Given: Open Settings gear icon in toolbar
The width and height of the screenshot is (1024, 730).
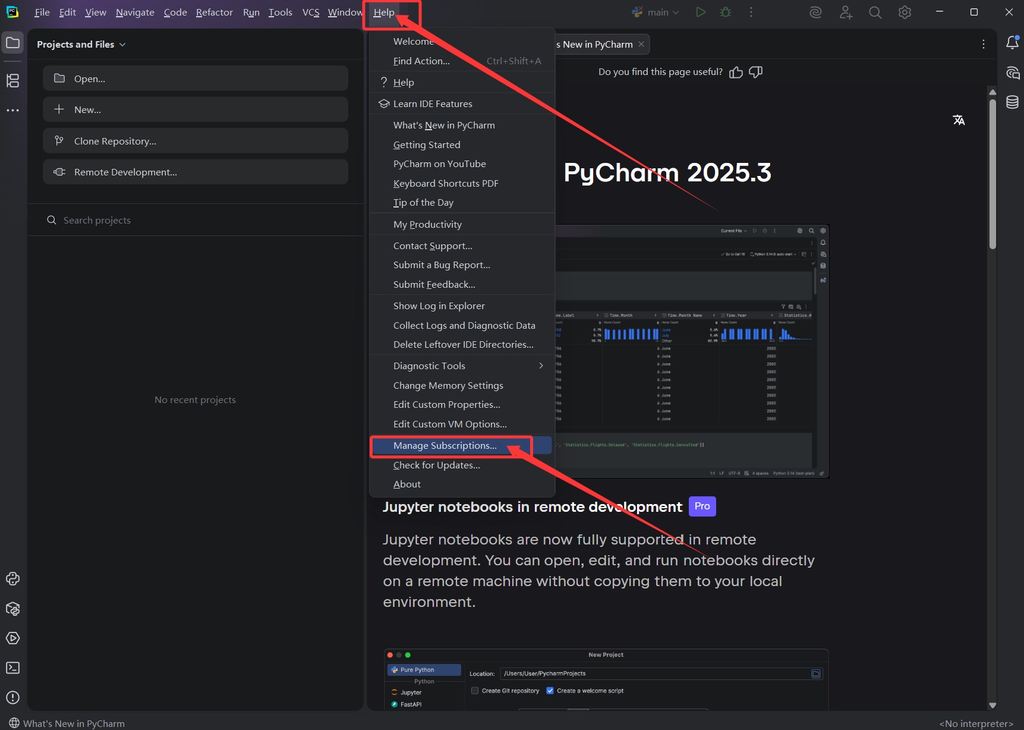Looking at the screenshot, I should pos(904,12).
